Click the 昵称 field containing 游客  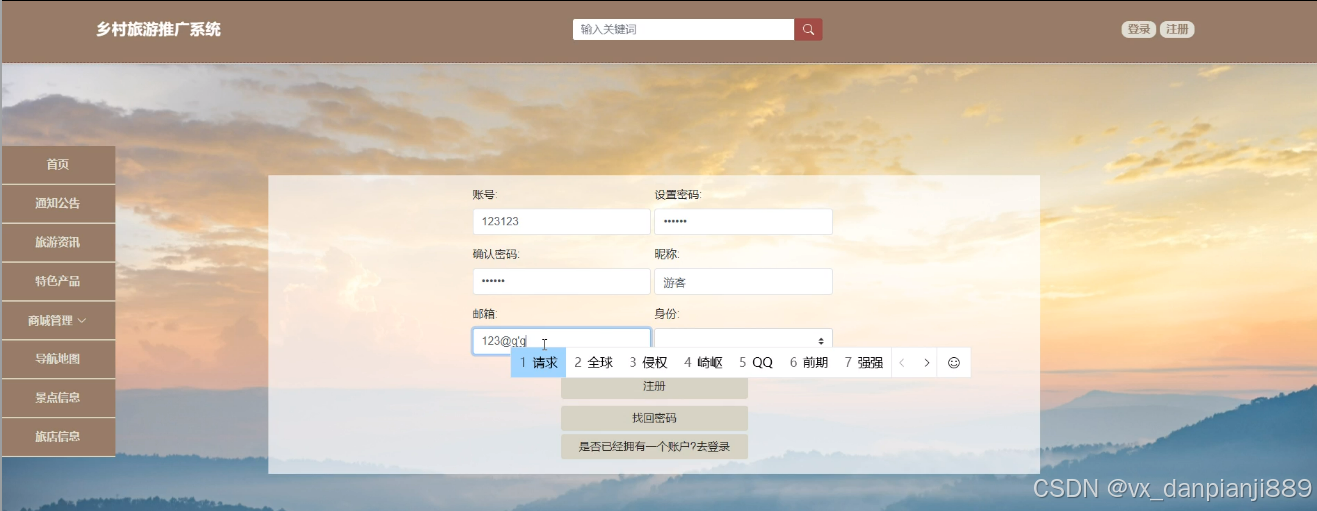[743, 282]
